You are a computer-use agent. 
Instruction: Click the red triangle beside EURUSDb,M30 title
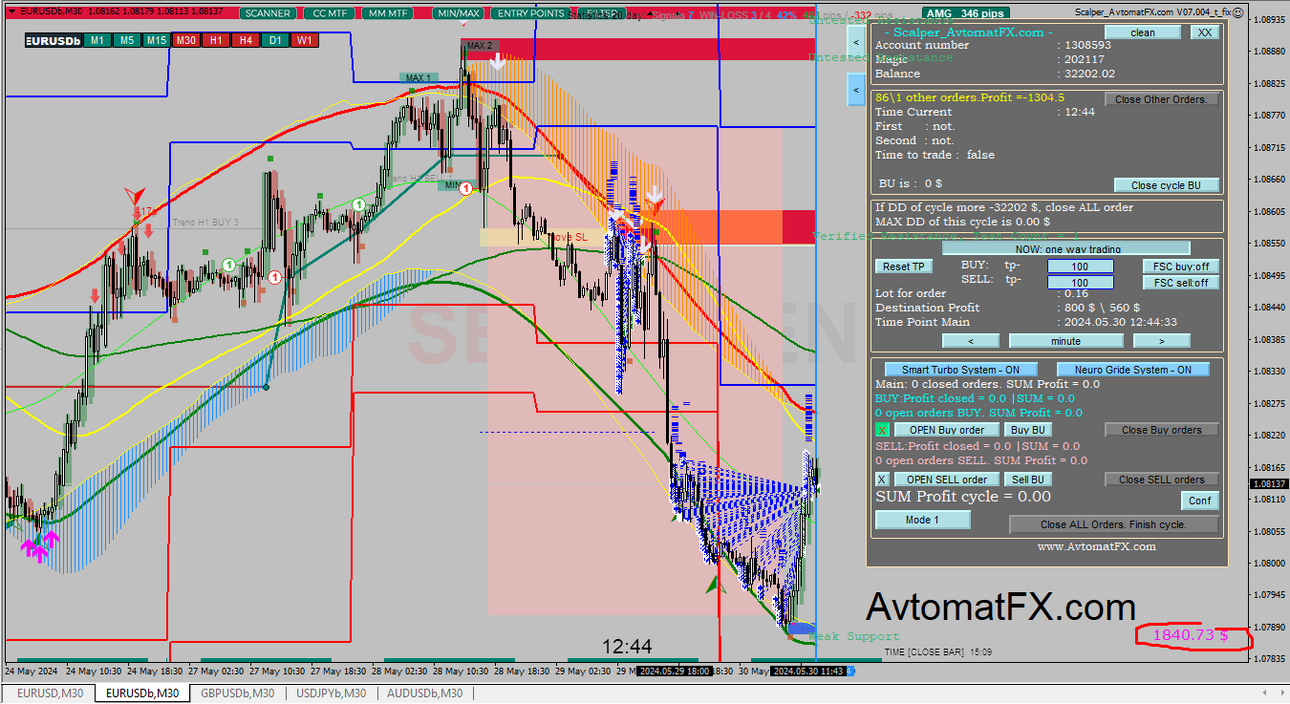(x=10, y=12)
